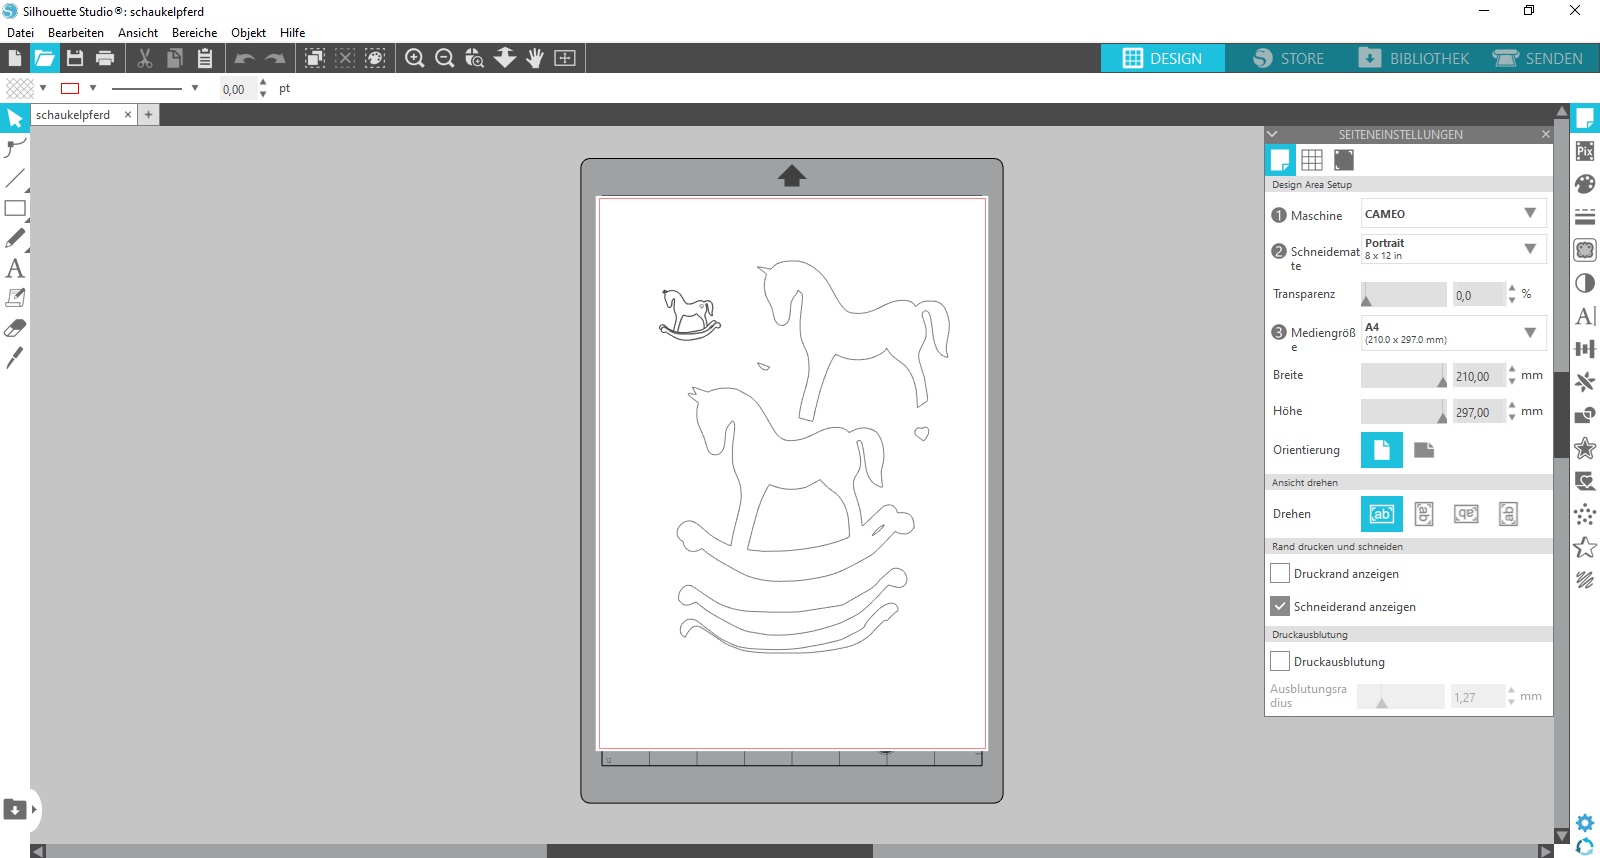Image resolution: width=1600 pixels, height=858 pixels.
Task: Go to the BIBLIOTHEK section
Action: pyautogui.click(x=1414, y=58)
